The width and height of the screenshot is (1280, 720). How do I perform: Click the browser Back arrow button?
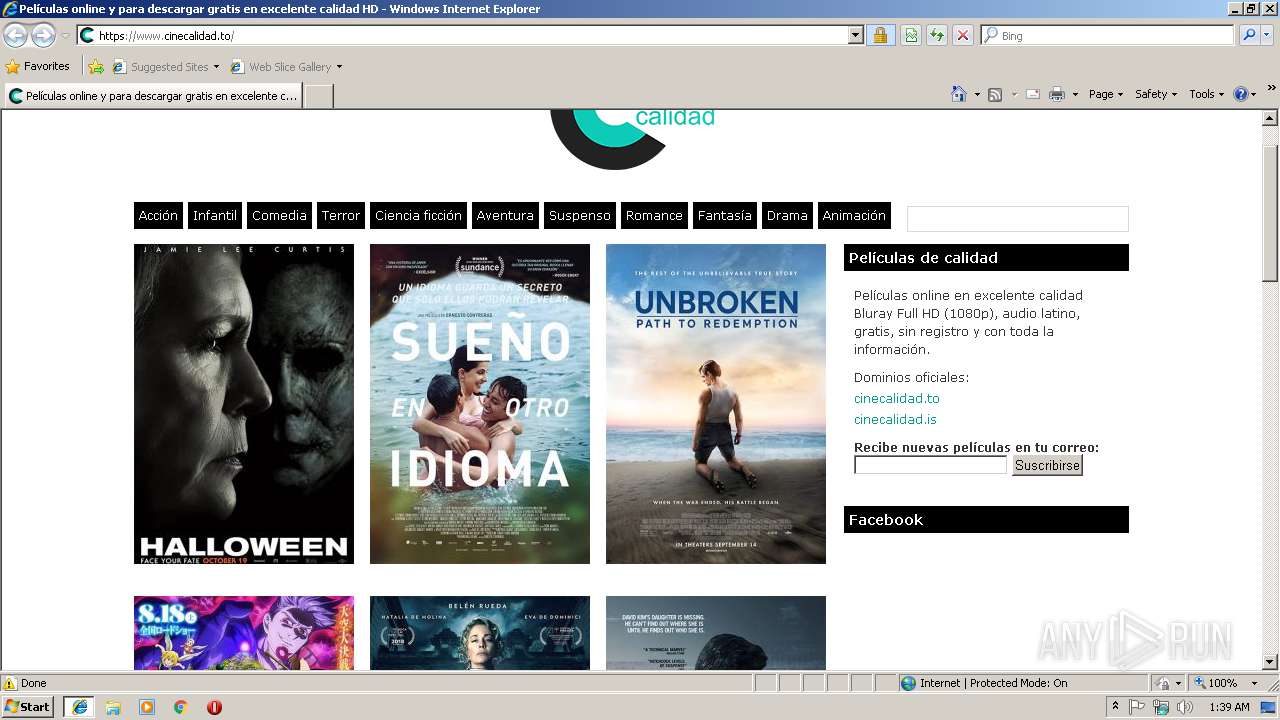pos(16,36)
